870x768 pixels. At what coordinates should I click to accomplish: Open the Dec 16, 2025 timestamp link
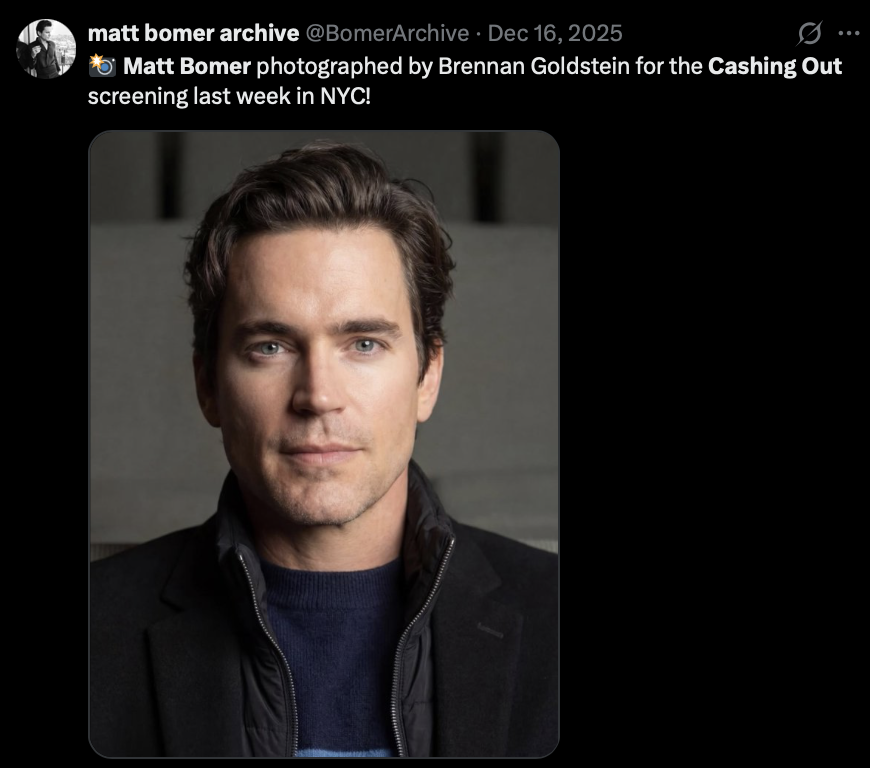click(x=555, y=33)
